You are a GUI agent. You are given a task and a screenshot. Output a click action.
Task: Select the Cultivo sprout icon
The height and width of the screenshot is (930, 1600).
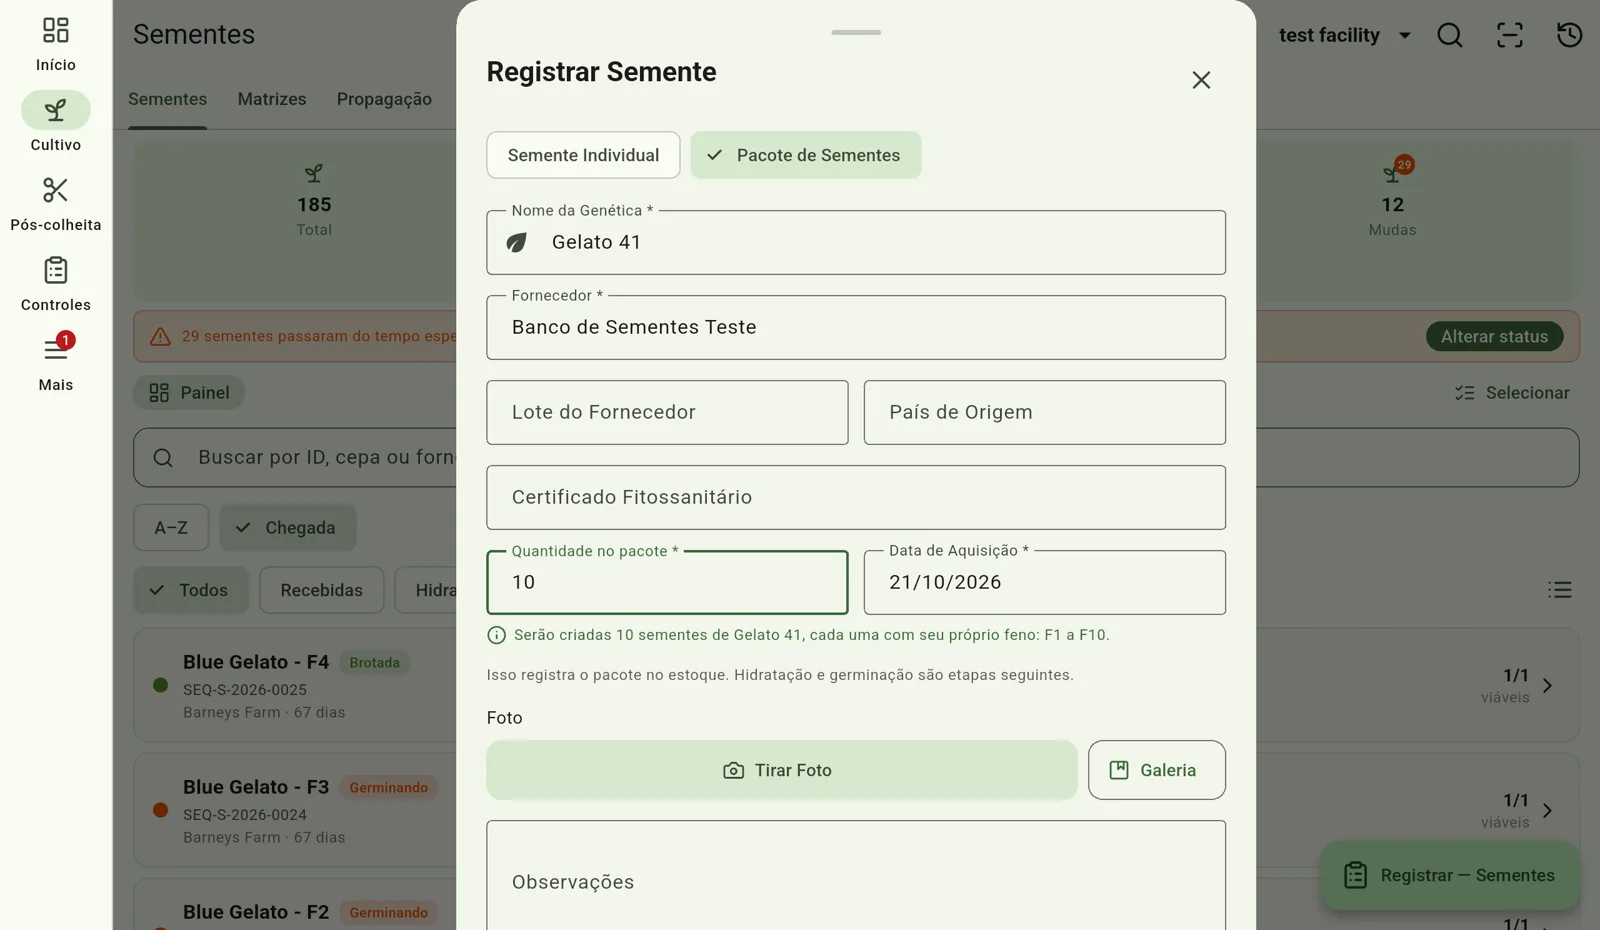(56, 110)
